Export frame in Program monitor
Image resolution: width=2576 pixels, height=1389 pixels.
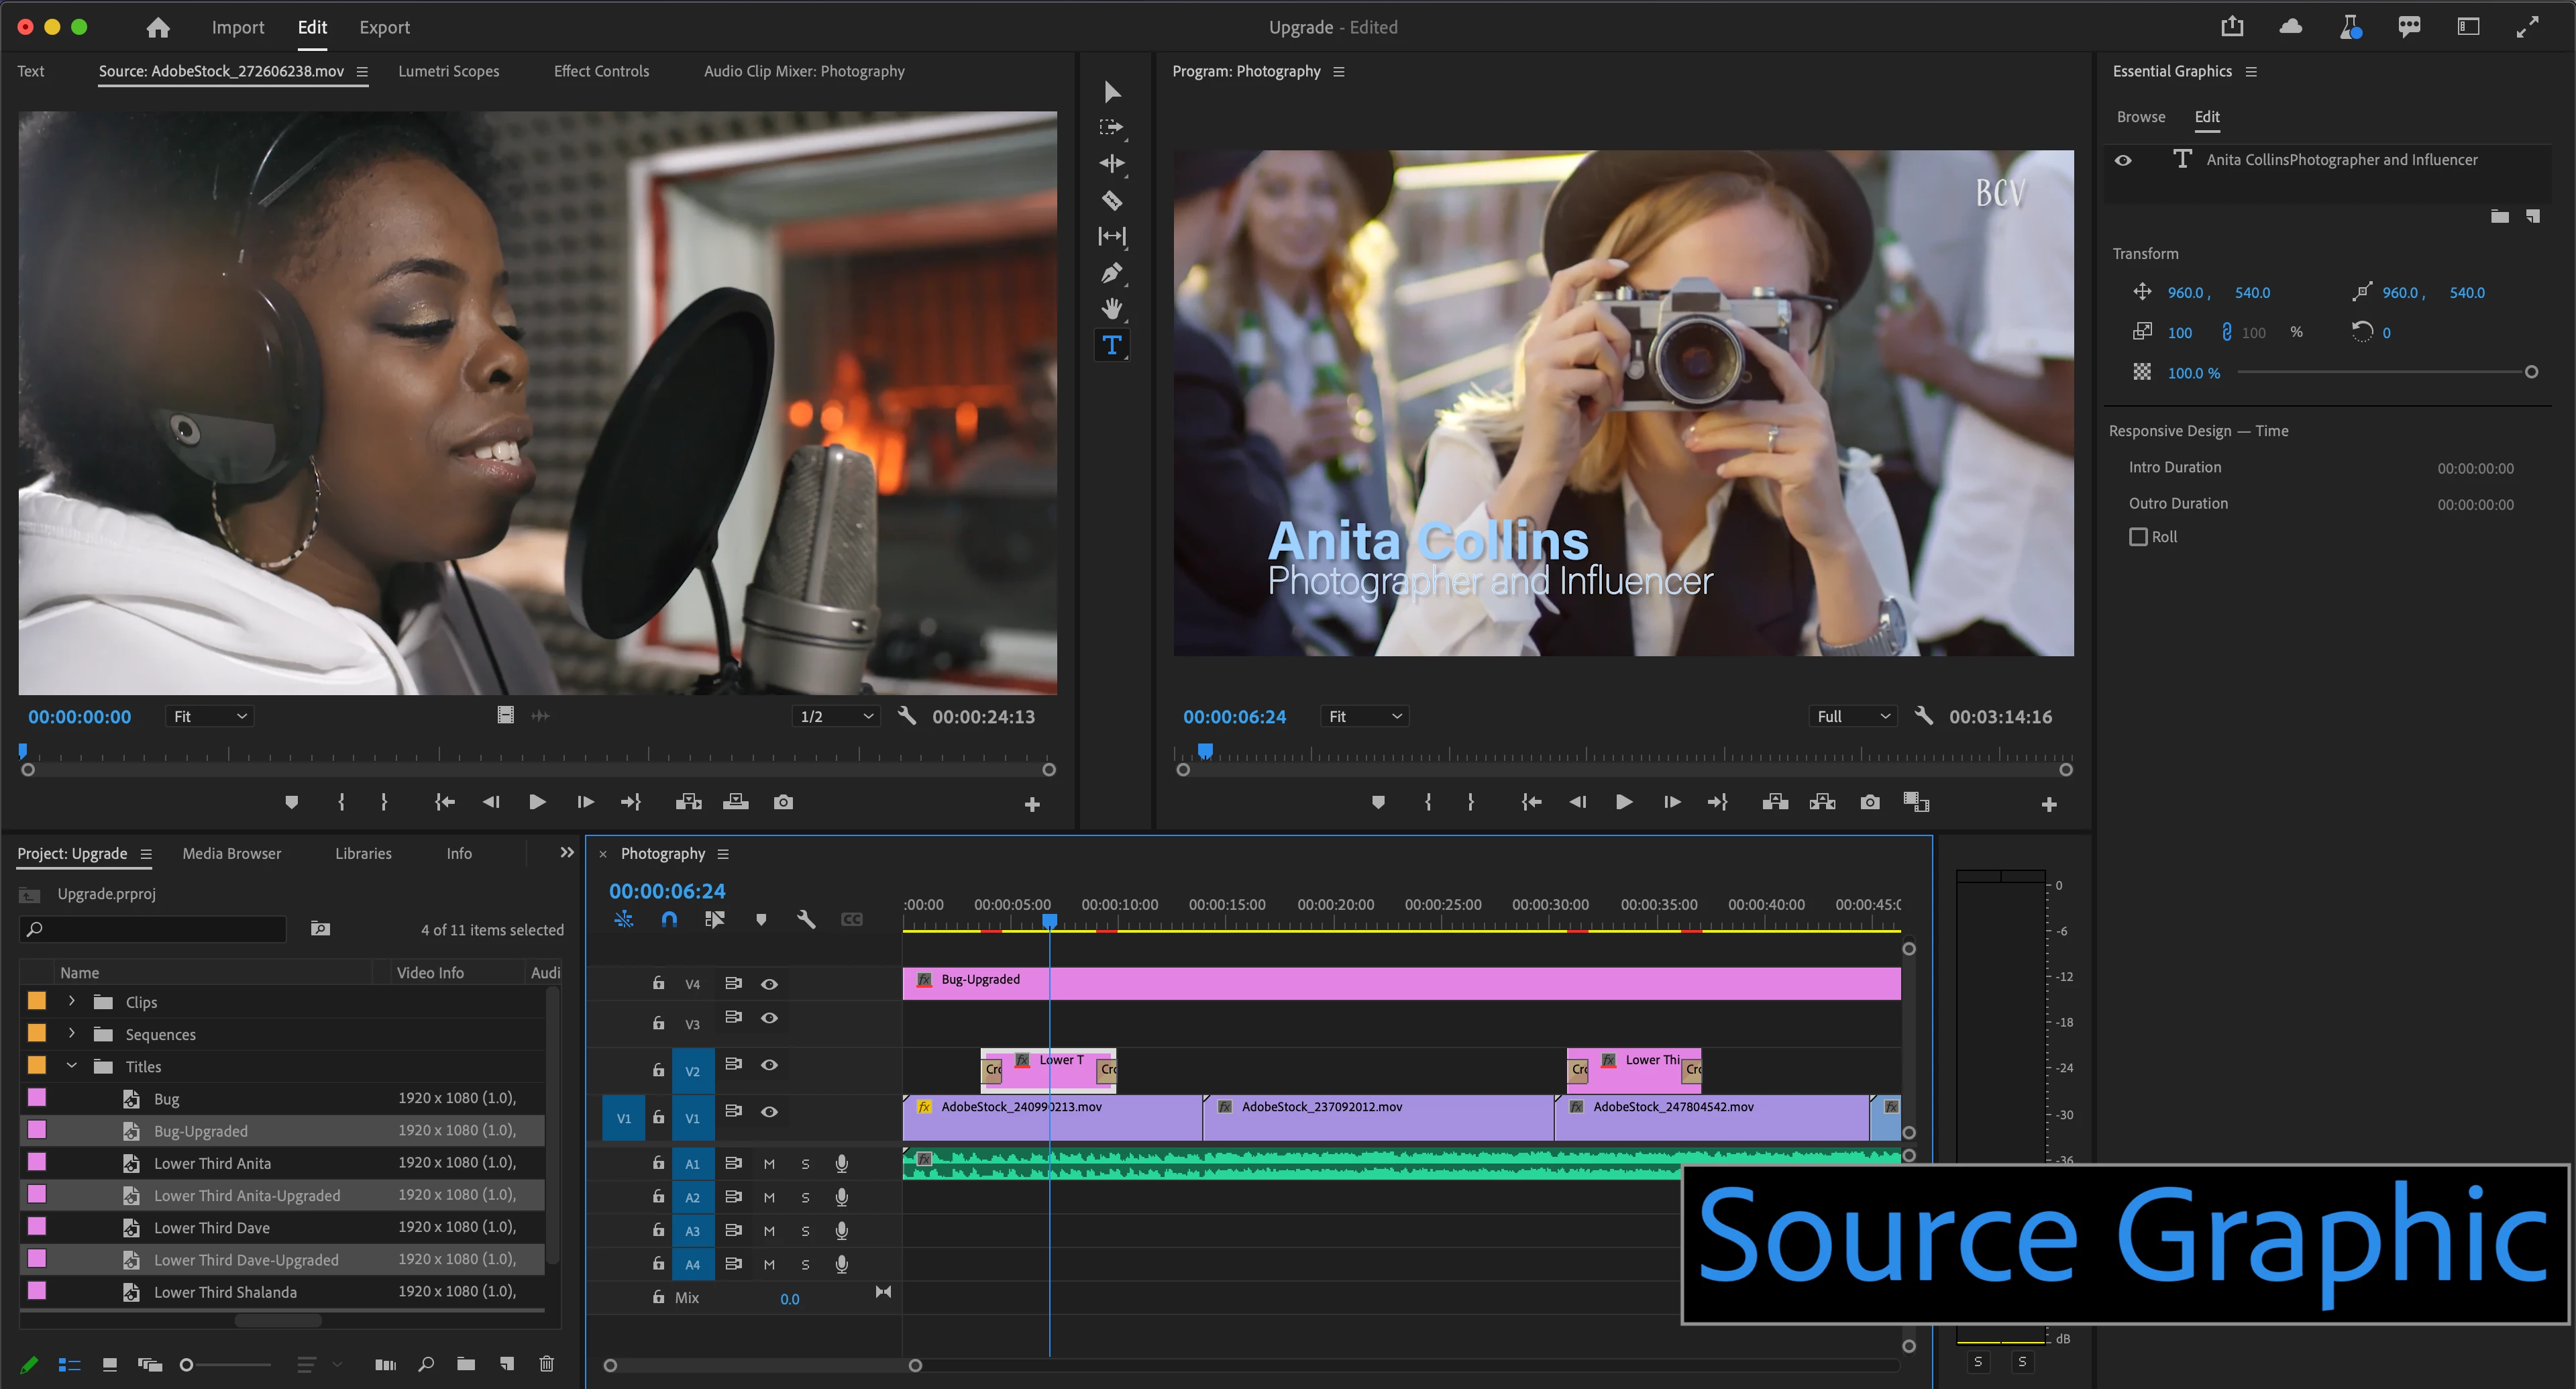(x=1869, y=802)
